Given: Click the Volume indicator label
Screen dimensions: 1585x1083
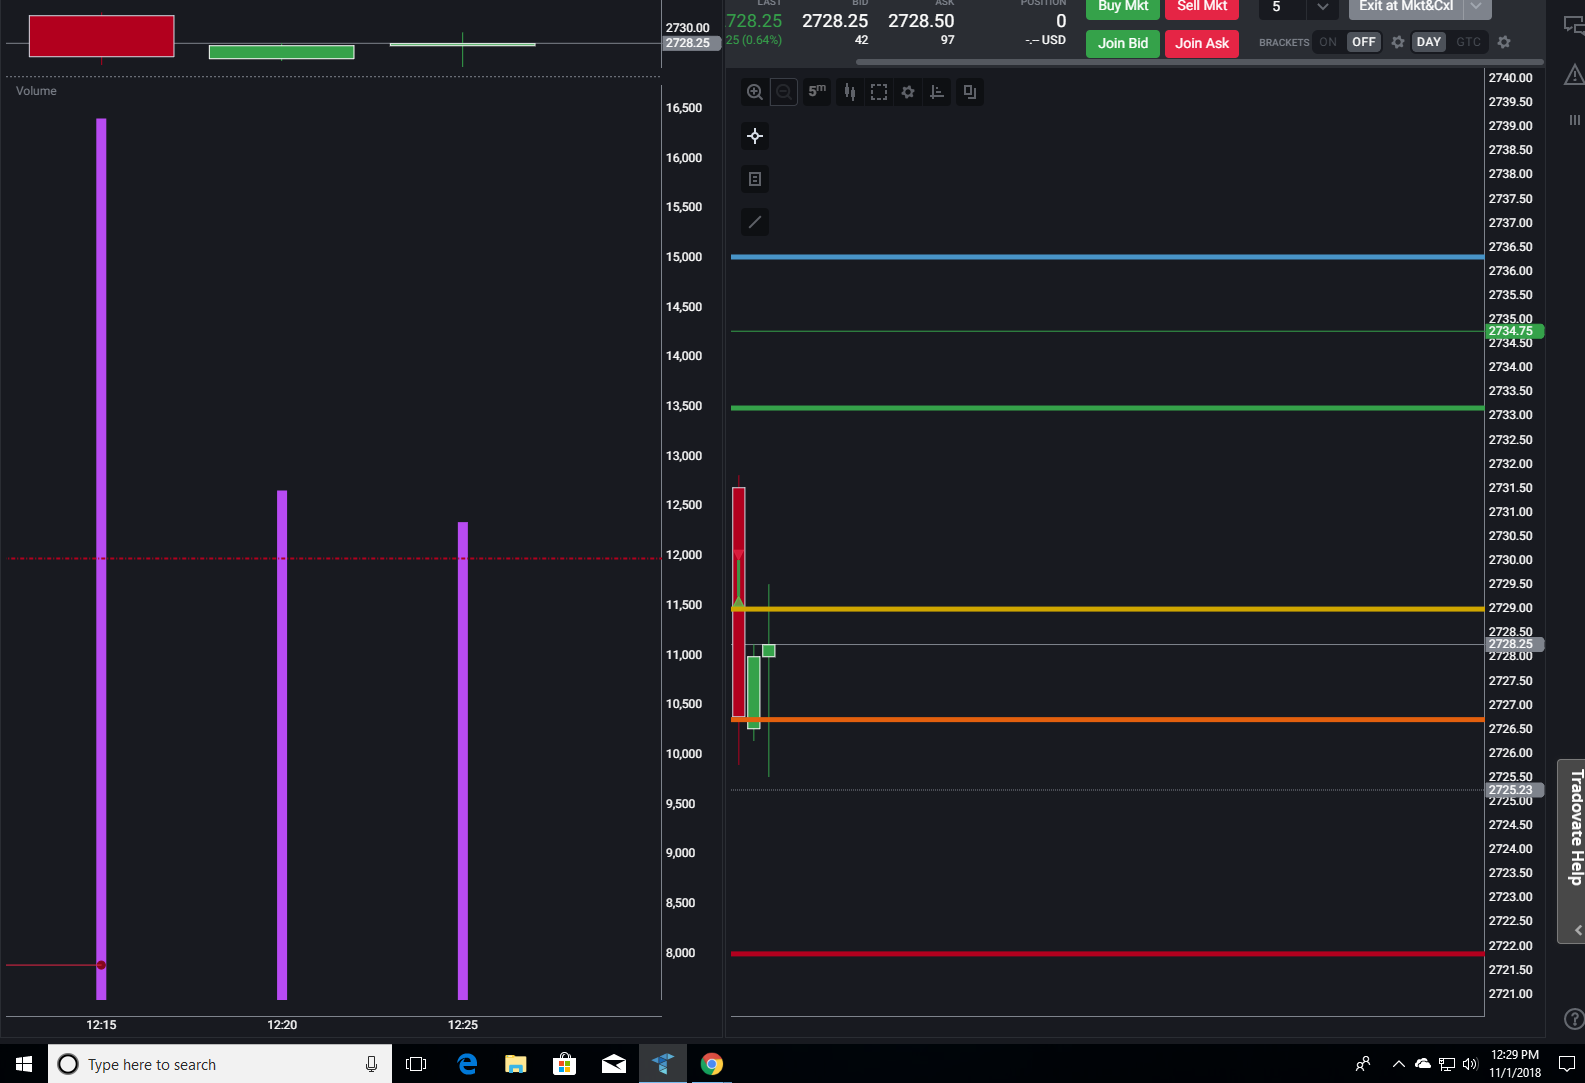Looking at the screenshot, I should (x=36, y=91).
